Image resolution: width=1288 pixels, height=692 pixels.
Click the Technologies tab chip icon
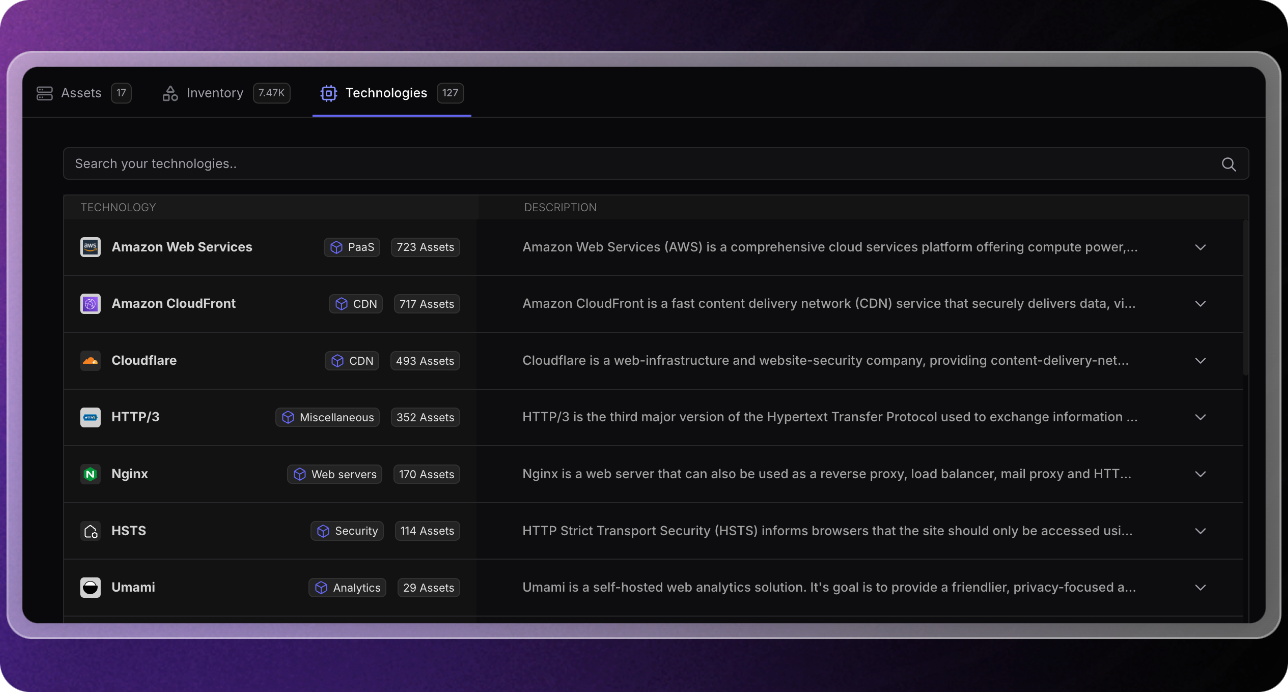[x=328, y=93]
